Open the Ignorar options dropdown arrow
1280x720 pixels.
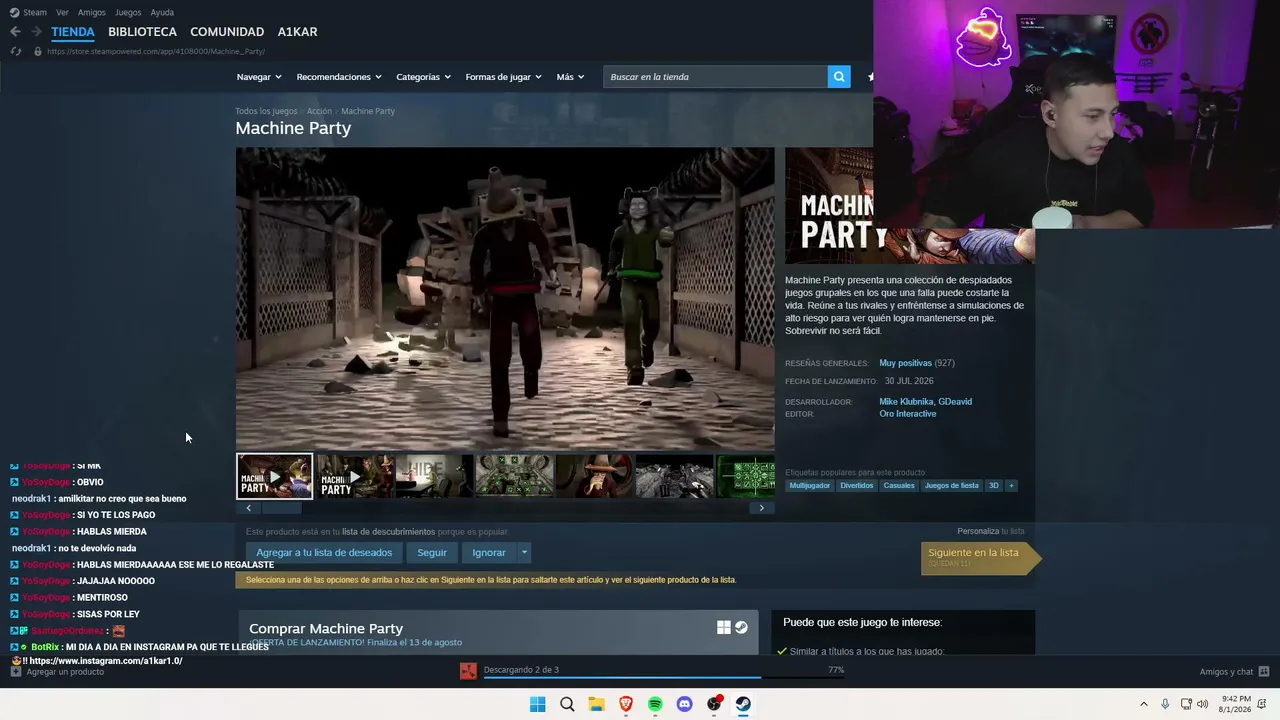(523, 552)
